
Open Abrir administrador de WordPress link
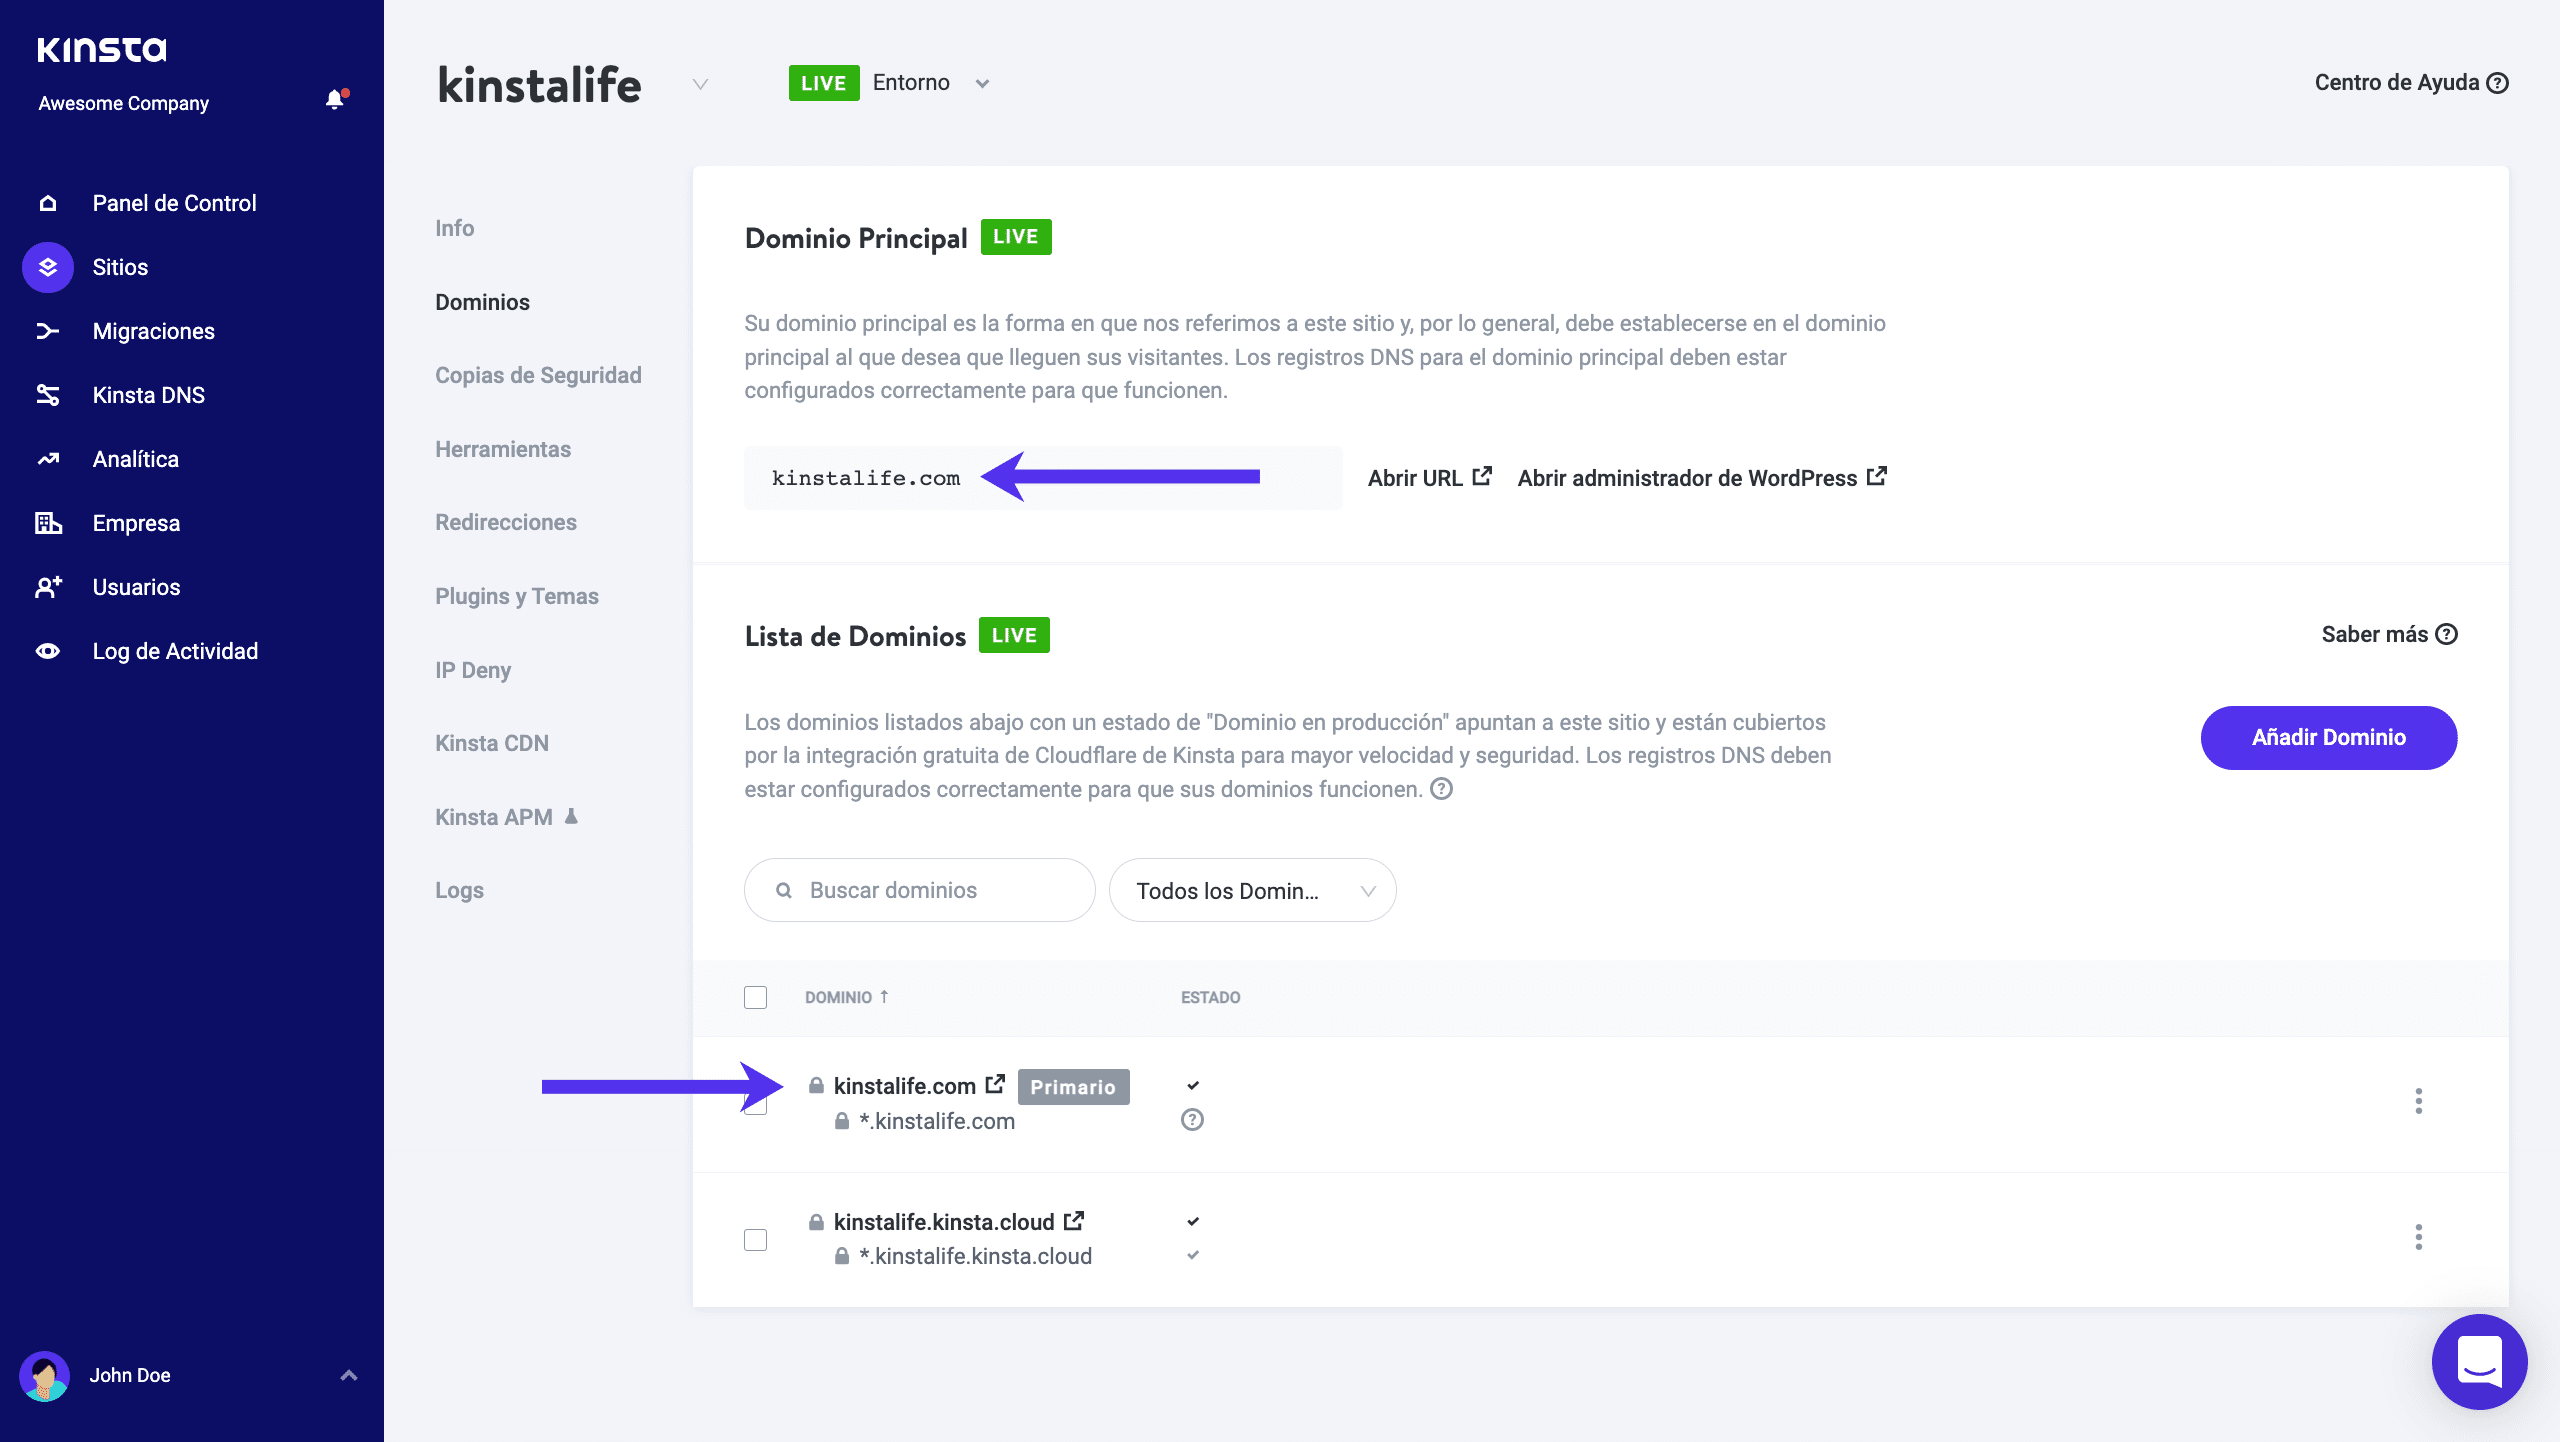(1686, 478)
